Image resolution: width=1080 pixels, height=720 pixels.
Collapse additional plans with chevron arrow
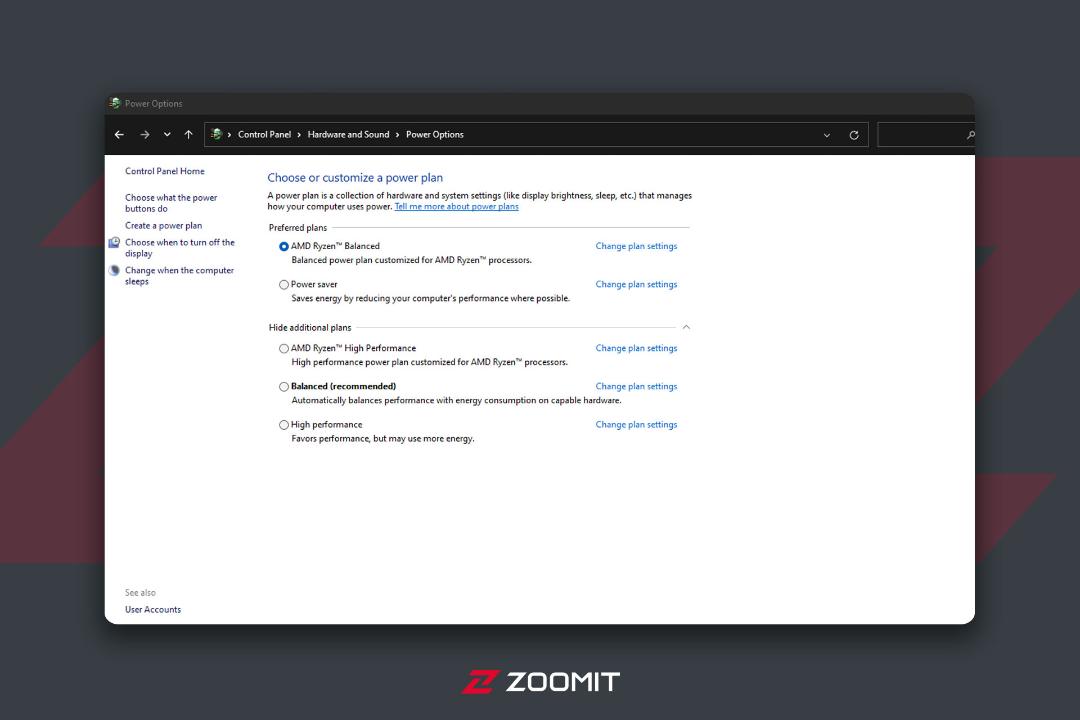coord(686,327)
